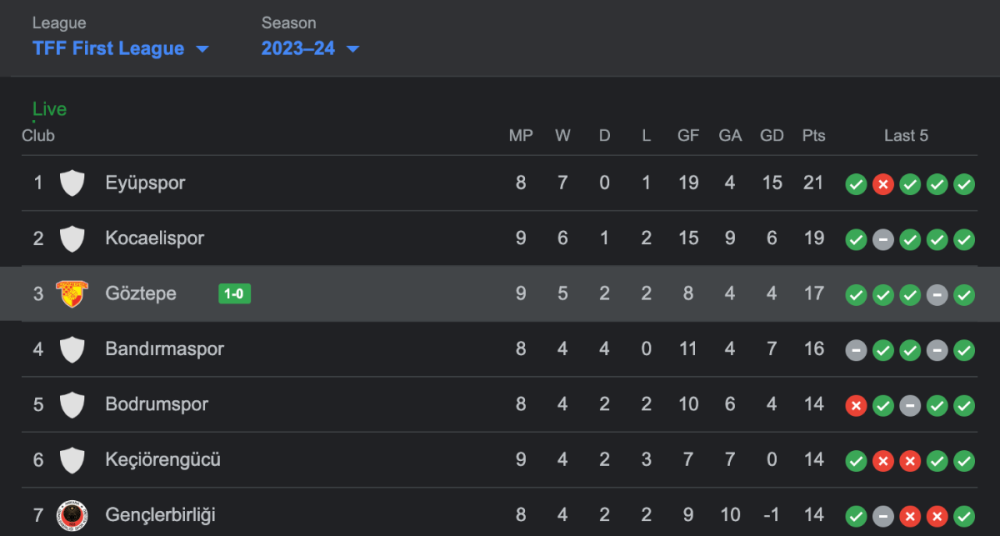Click Bandırmaspor's shield placeholder icon

point(71,350)
